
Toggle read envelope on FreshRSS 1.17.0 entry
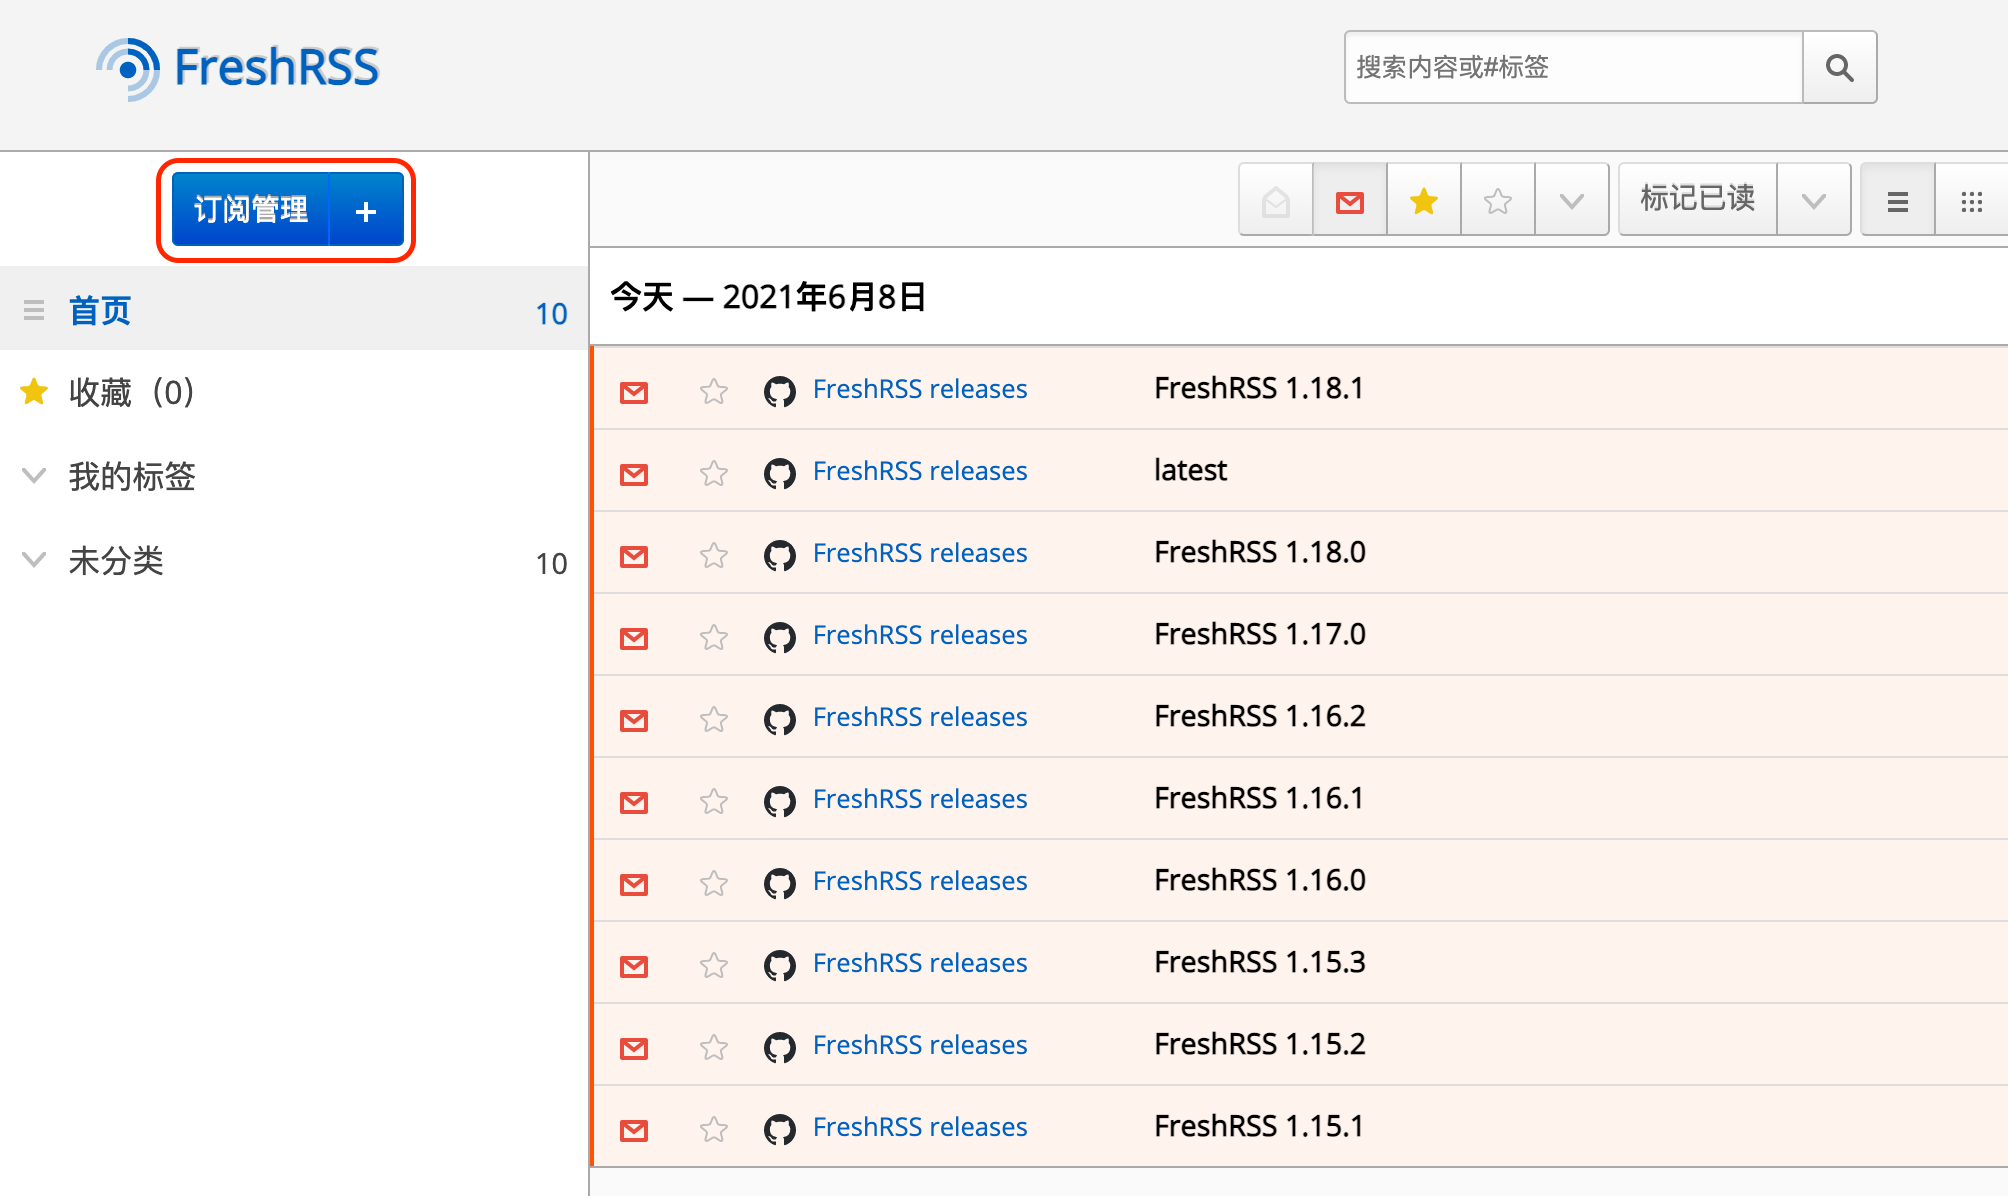(x=634, y=638)
